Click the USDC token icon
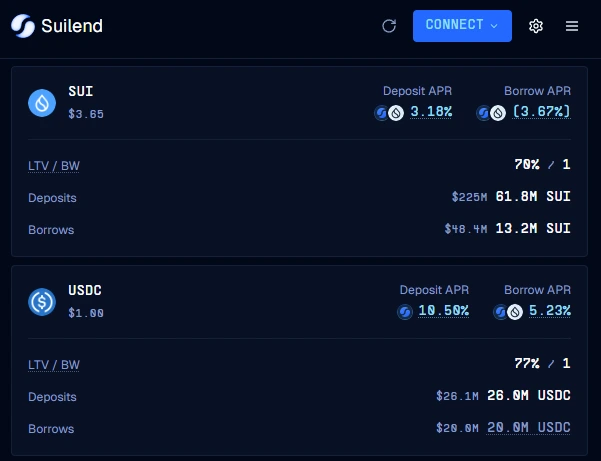Screen dimensions: 601x461 (42, 301)
